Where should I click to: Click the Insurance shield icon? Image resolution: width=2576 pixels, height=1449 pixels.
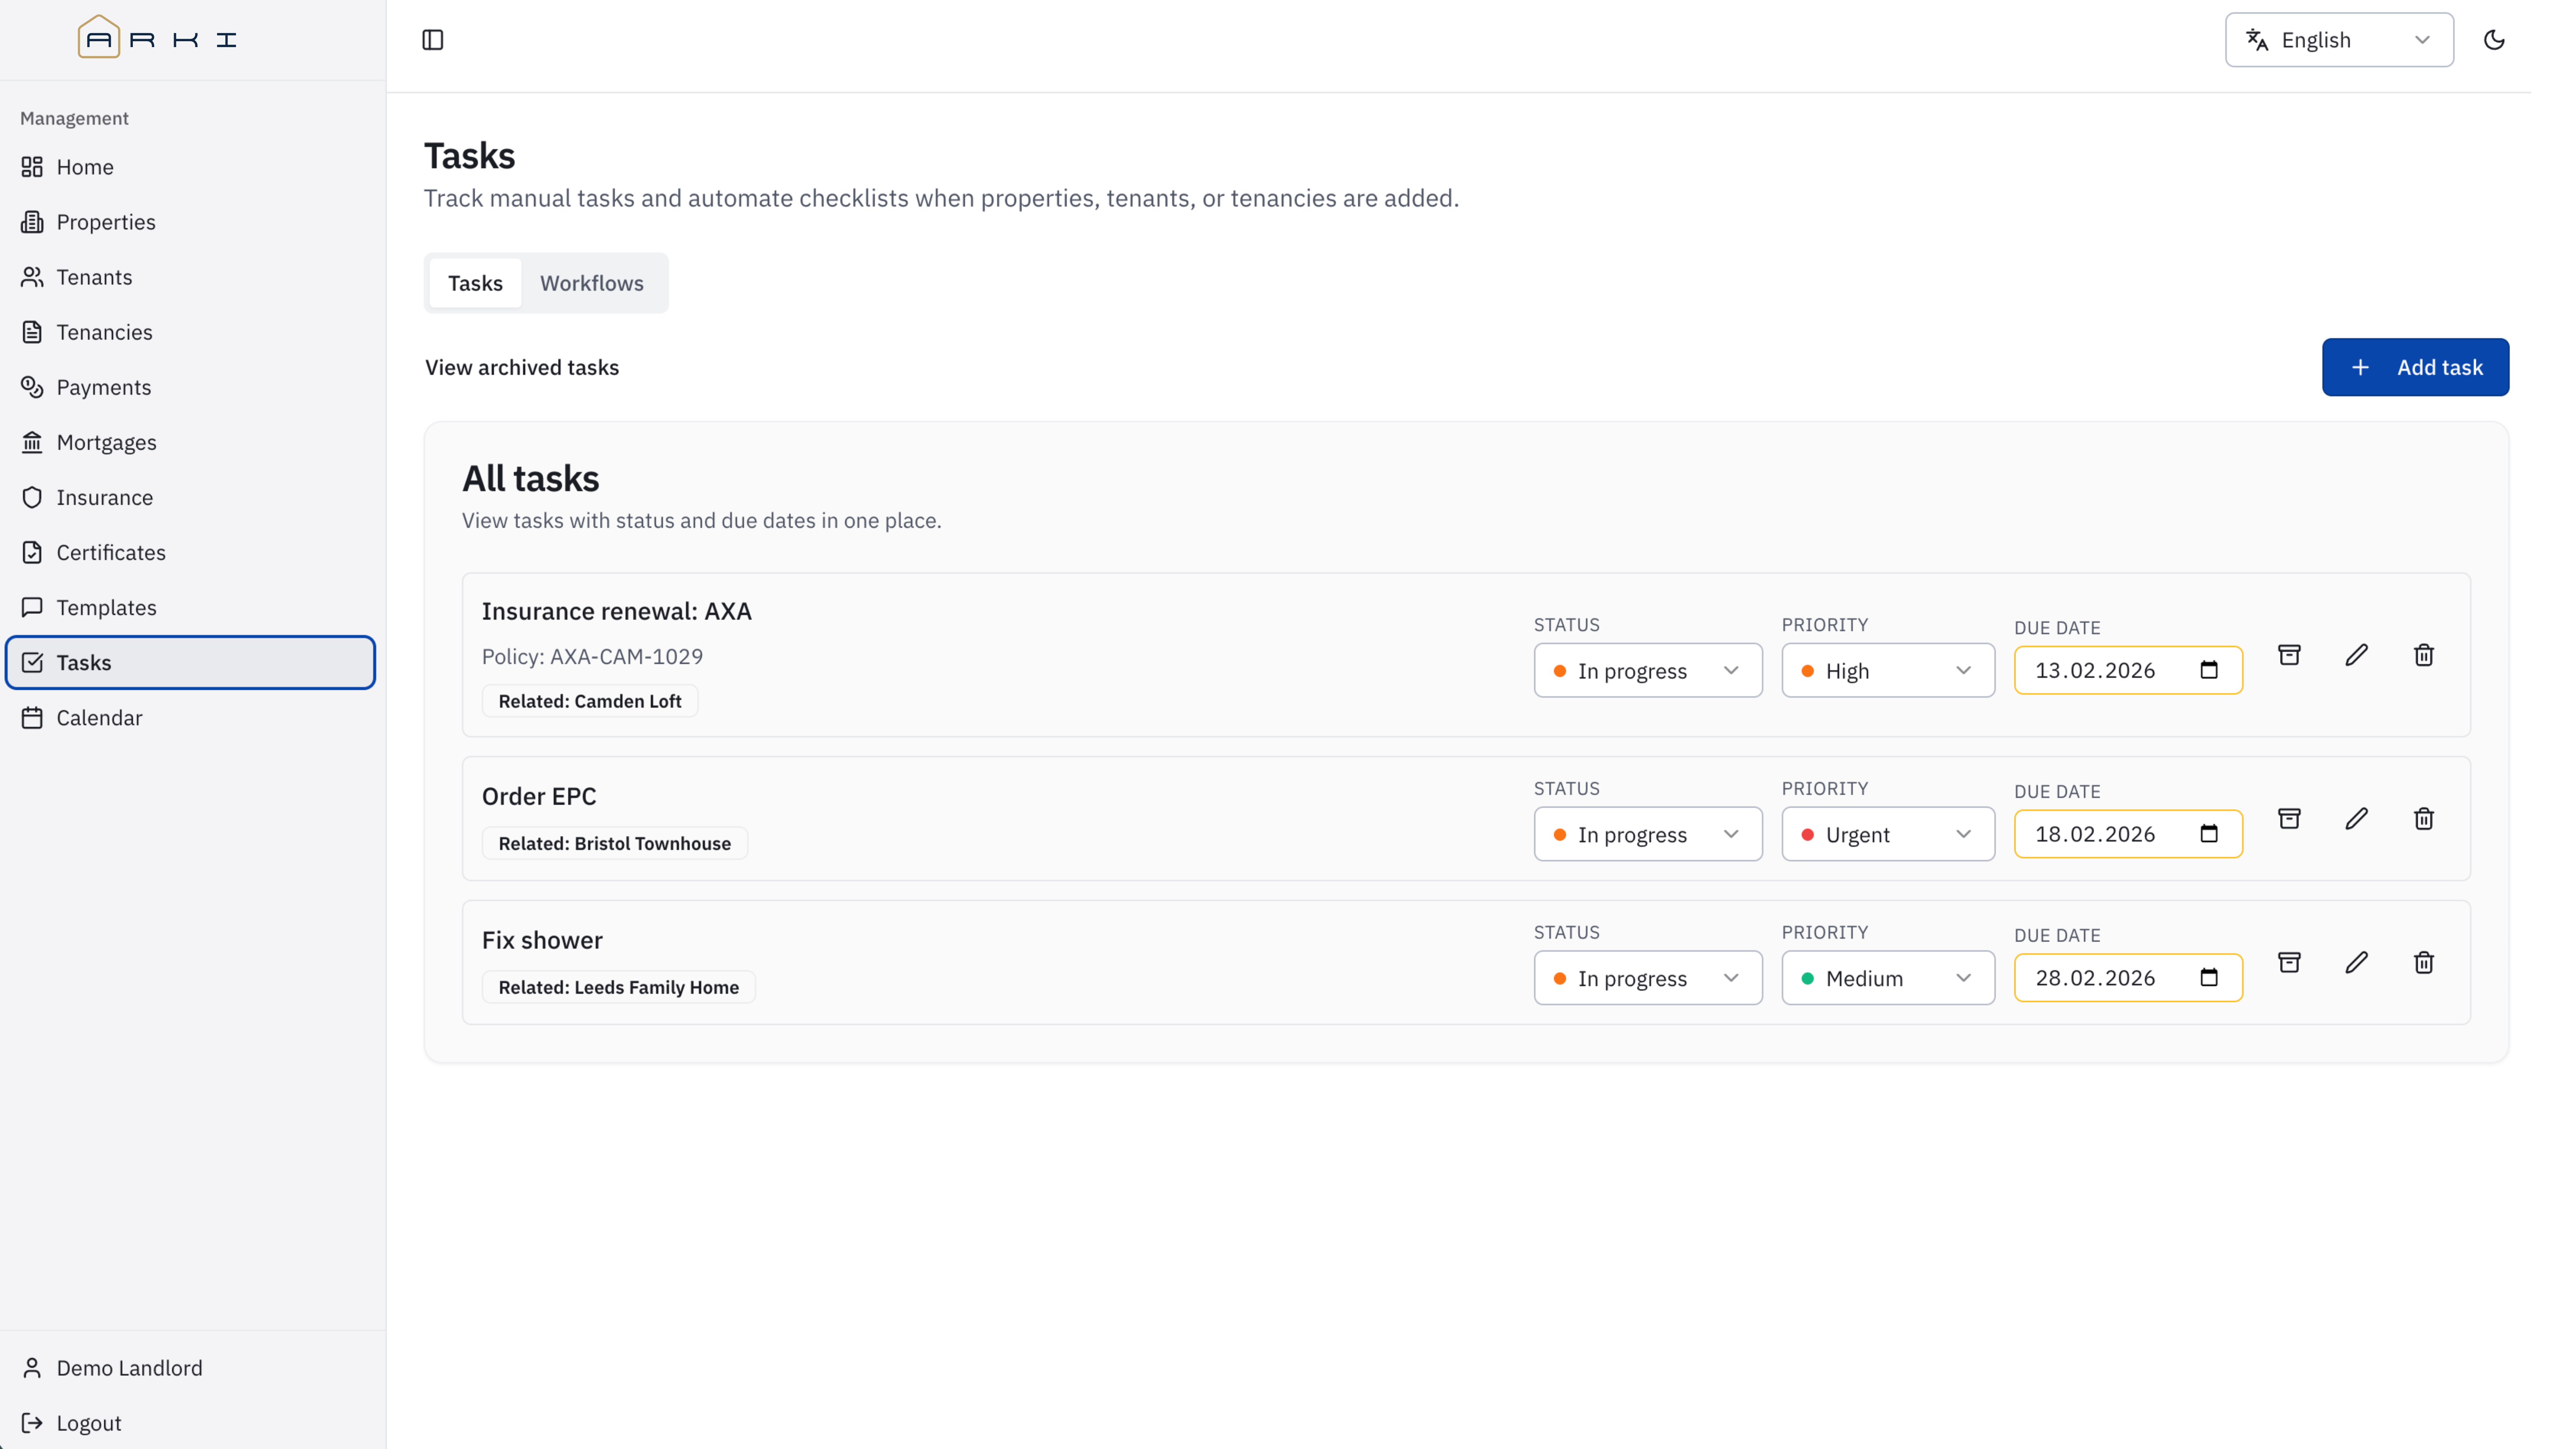pyautogui.click(x=32, y=497)
